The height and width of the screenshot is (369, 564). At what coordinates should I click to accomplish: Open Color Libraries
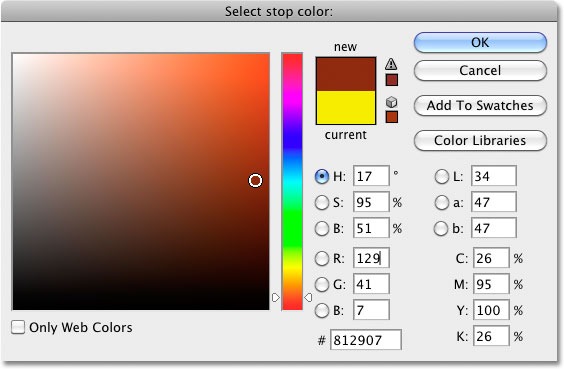point(480,140)
